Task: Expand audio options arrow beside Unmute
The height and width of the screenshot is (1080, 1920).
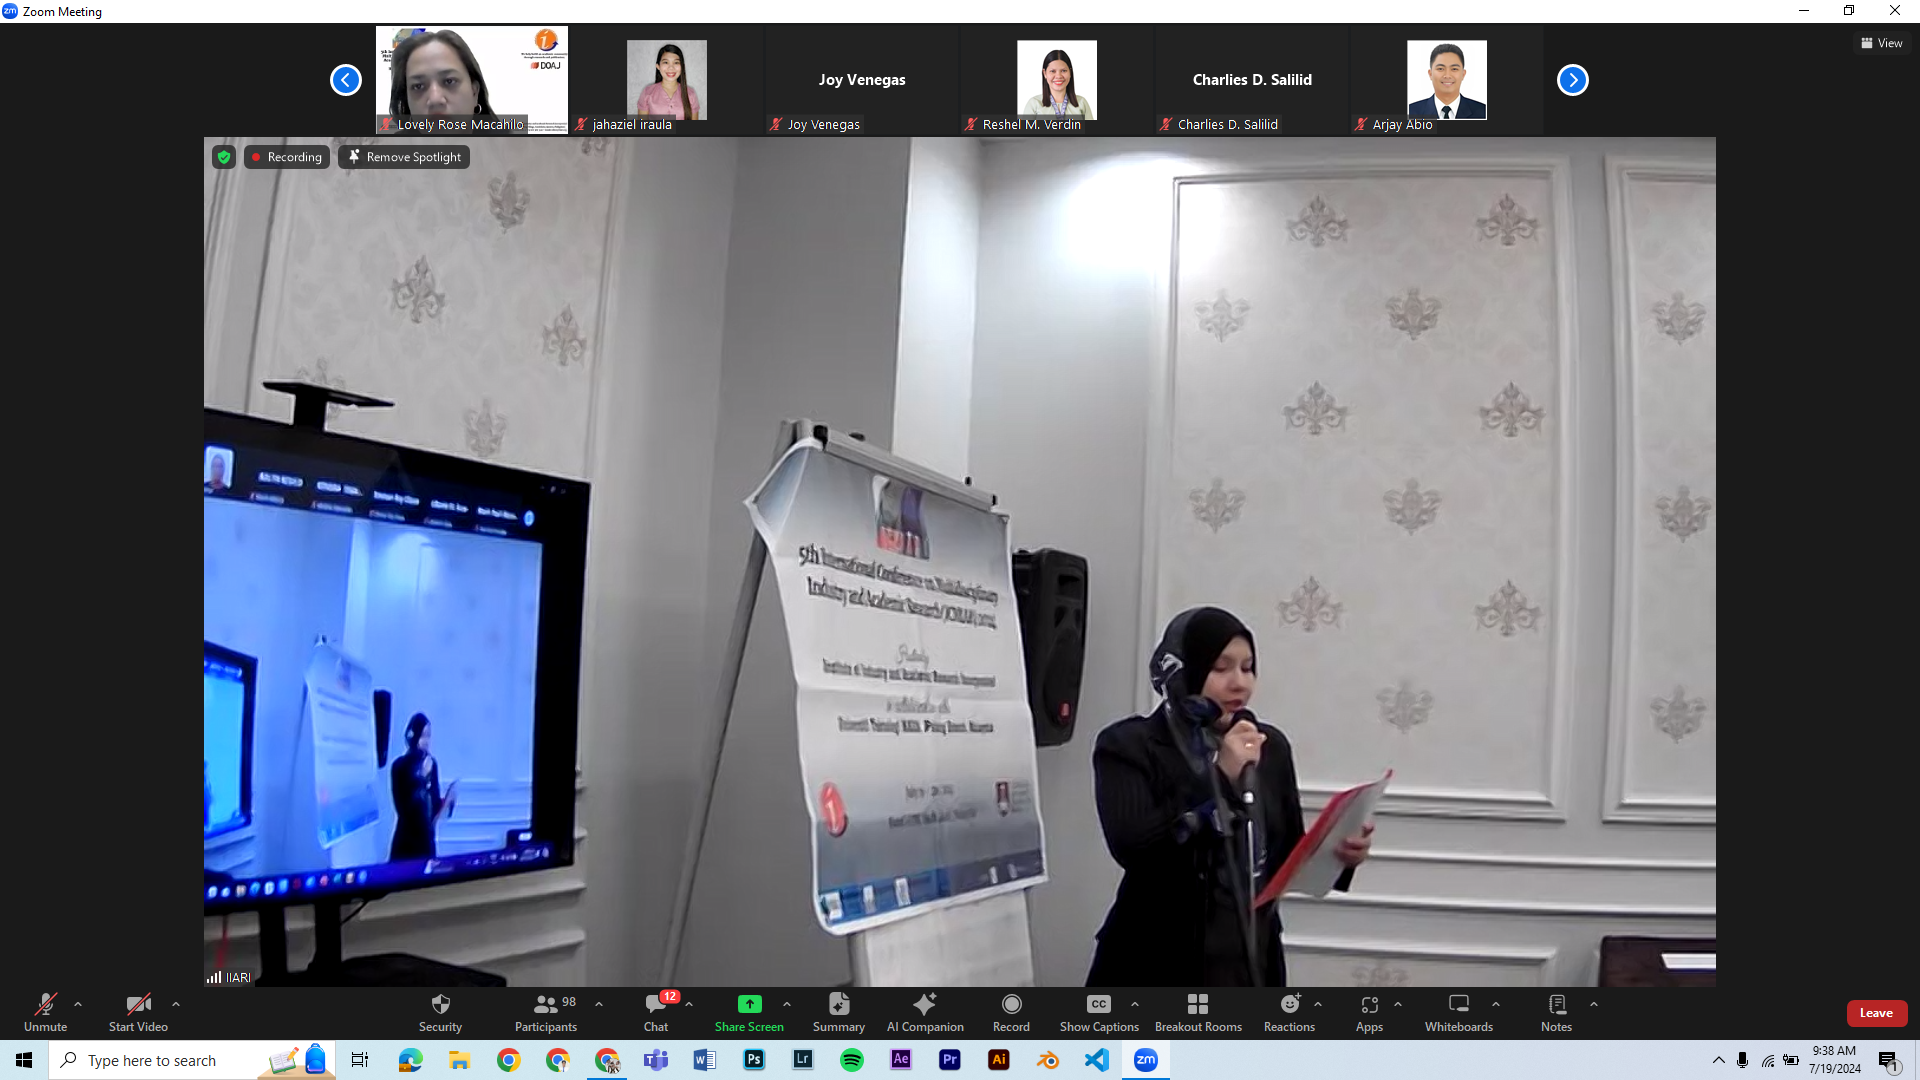Action: 78,1004
